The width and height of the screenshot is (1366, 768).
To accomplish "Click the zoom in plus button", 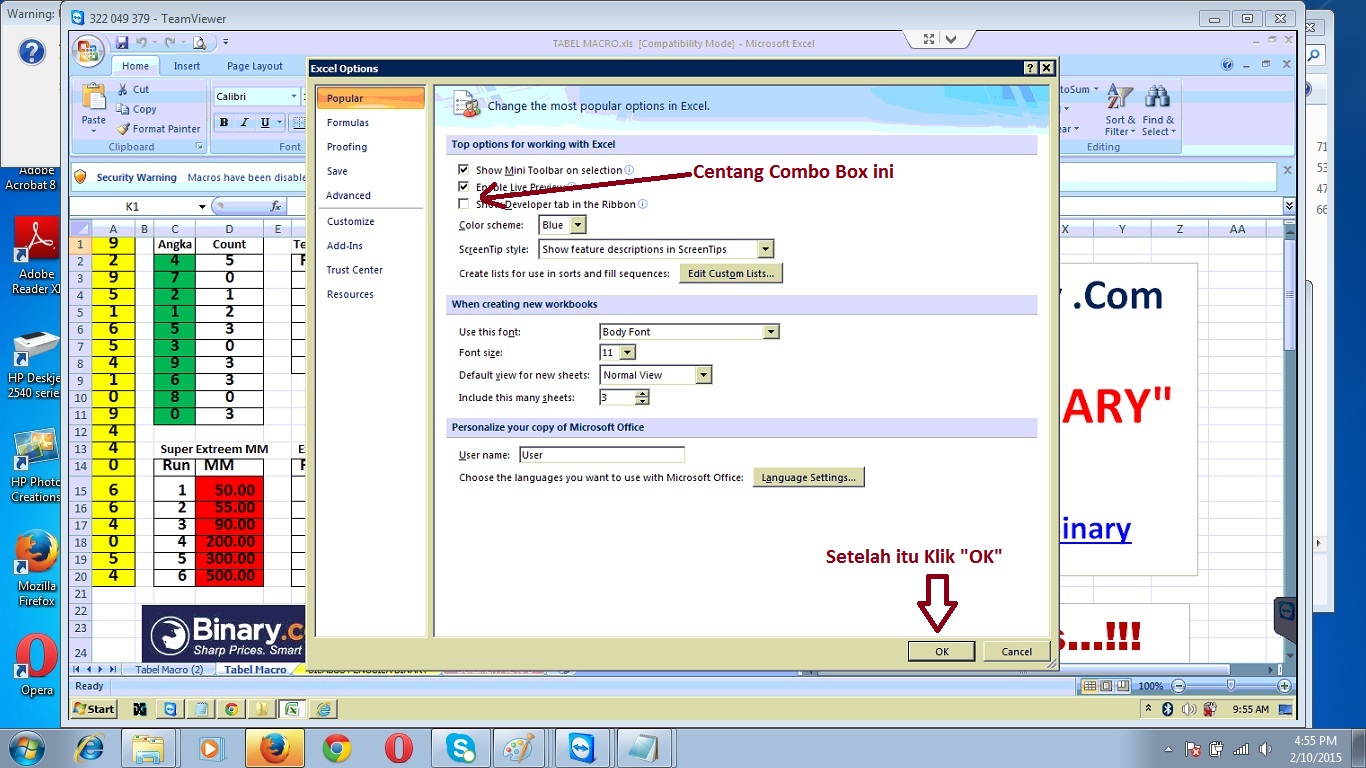I will tap(1285, 687).
